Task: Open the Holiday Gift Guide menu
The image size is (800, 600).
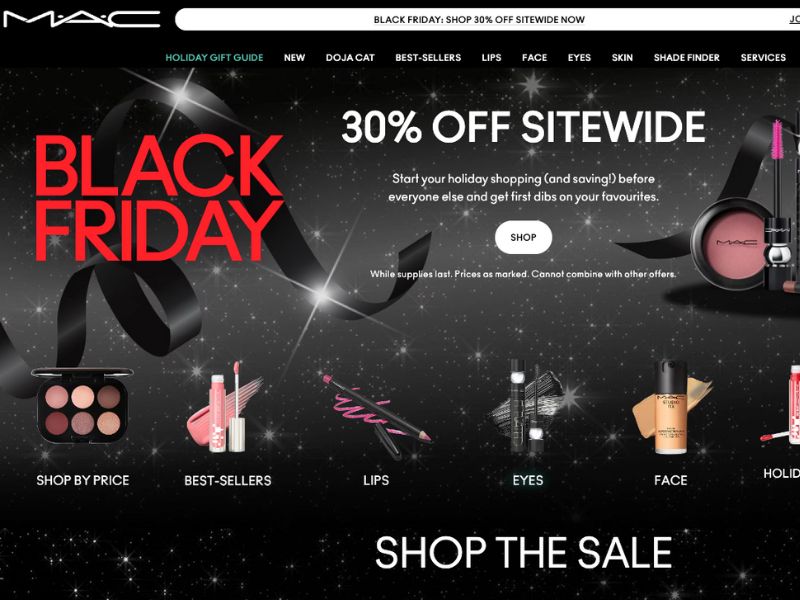Action: point(214,58)
